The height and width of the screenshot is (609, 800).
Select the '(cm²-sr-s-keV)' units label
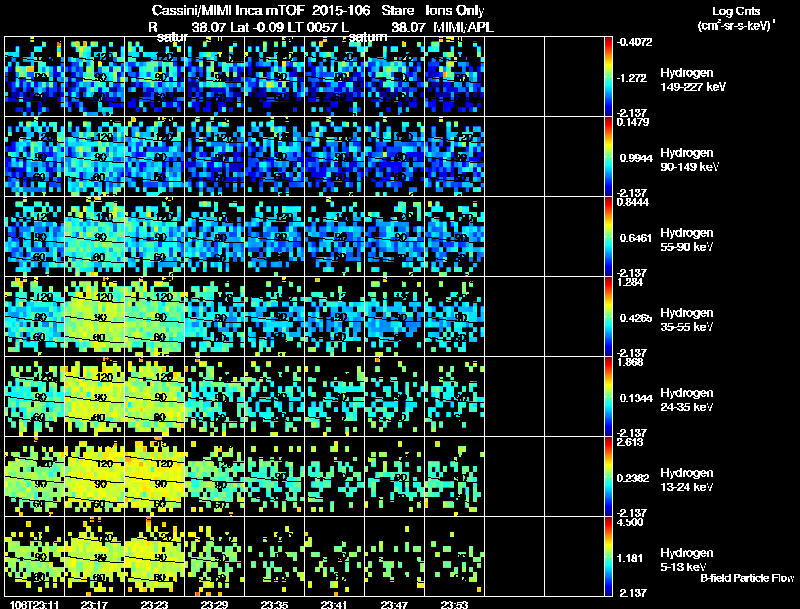pos(735,26)
